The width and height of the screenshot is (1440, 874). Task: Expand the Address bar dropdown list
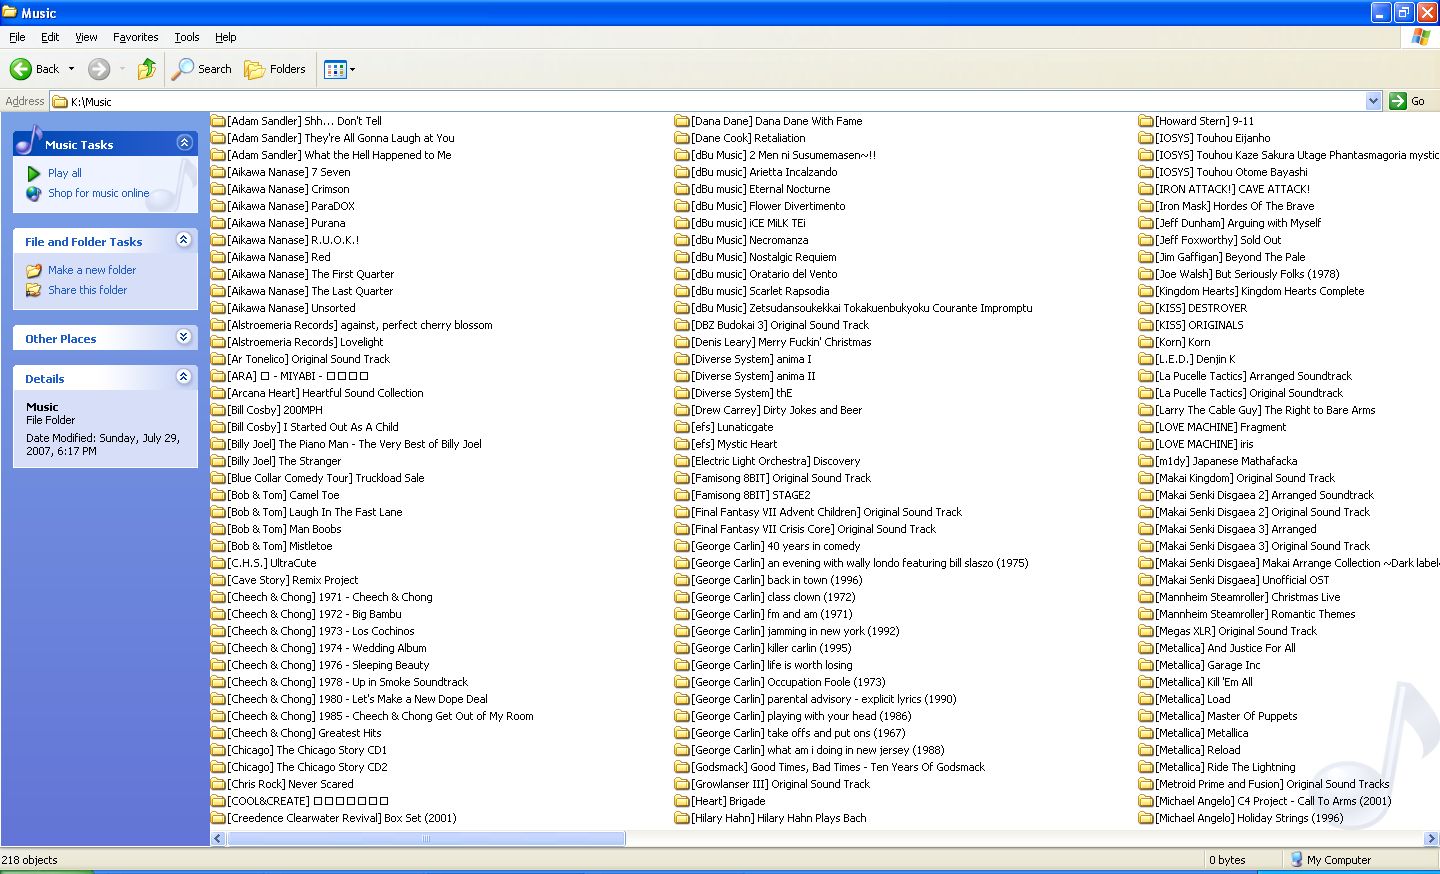pyautogui.click(x=1373, y=101)
